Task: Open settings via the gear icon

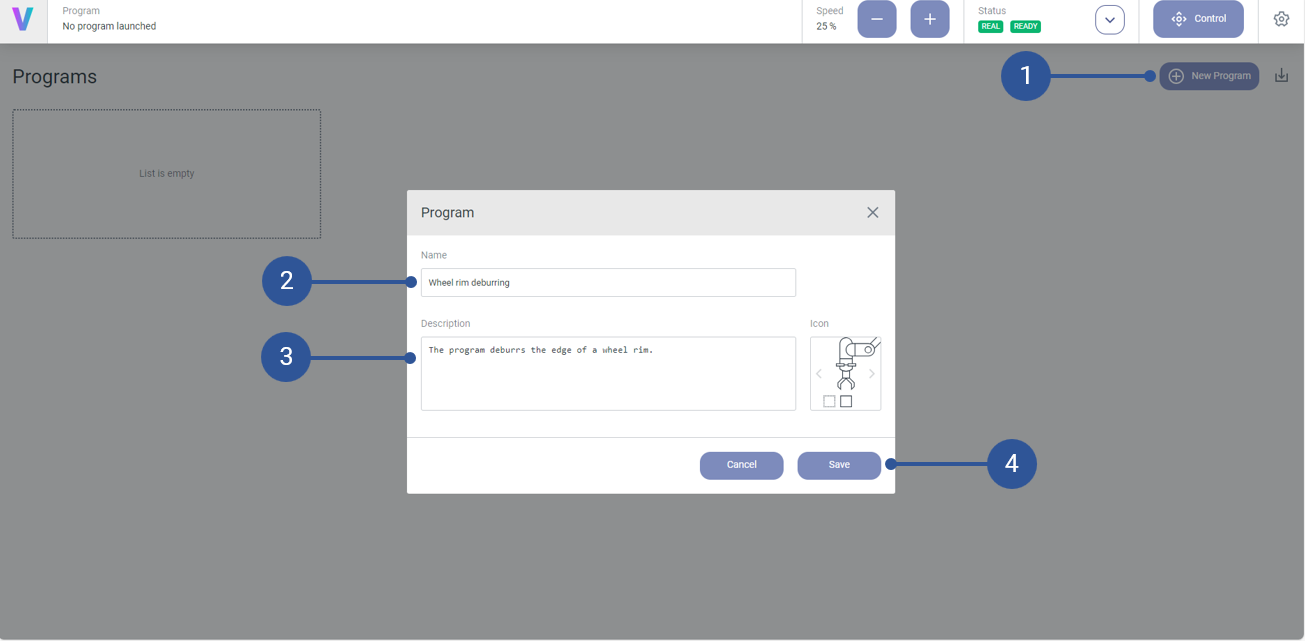Action: click(1281, 19)
